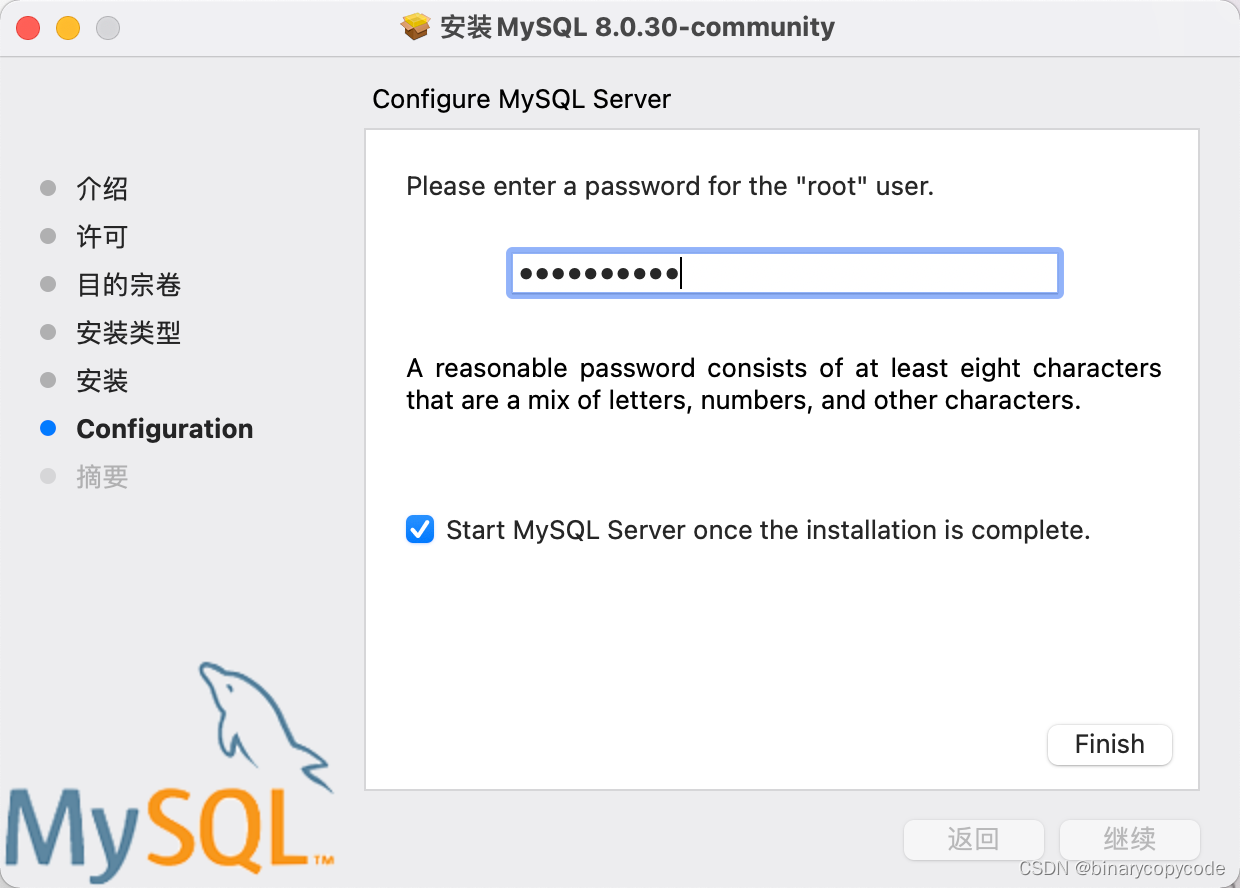Click the red close window button
Viewport: 1240px width, 888px height.
point(28,28)
